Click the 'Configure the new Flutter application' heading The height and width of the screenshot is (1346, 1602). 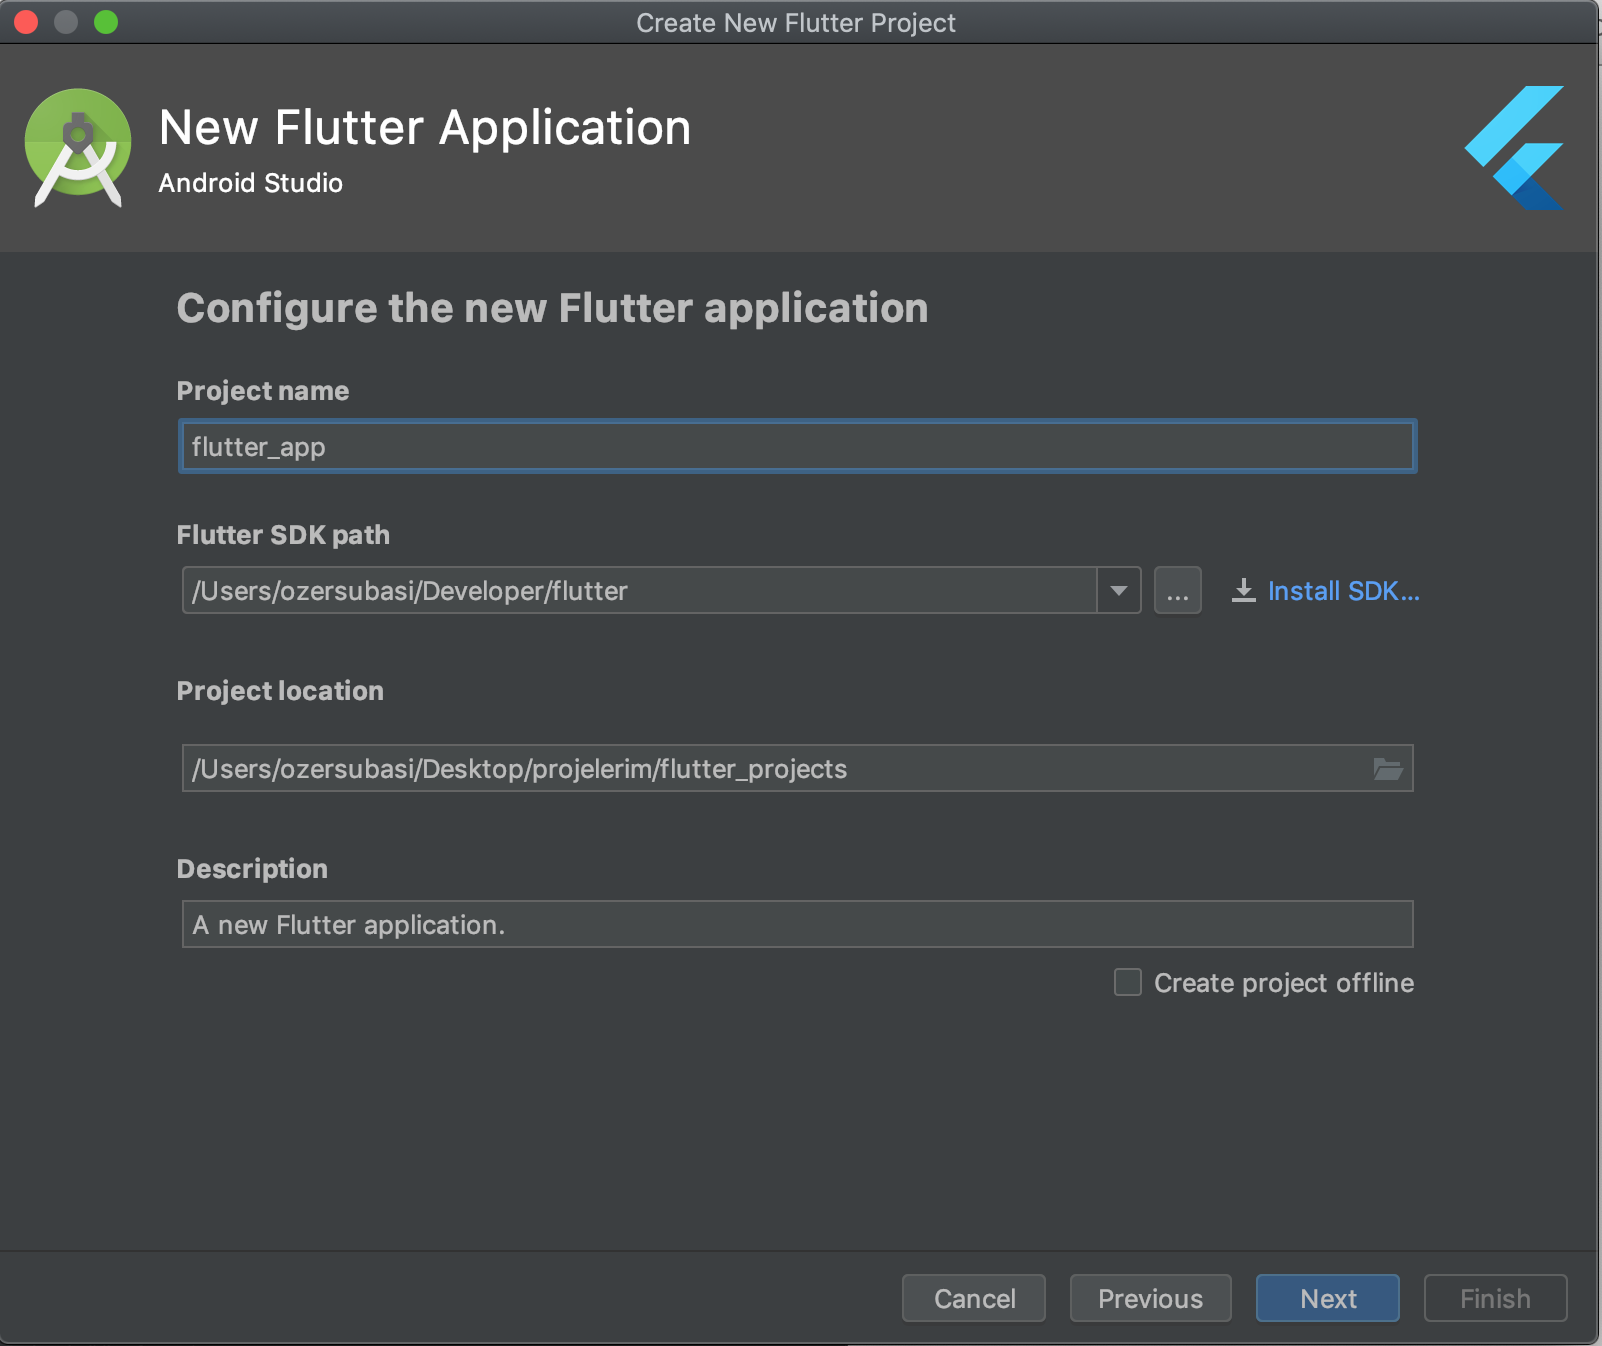(552, 308)
